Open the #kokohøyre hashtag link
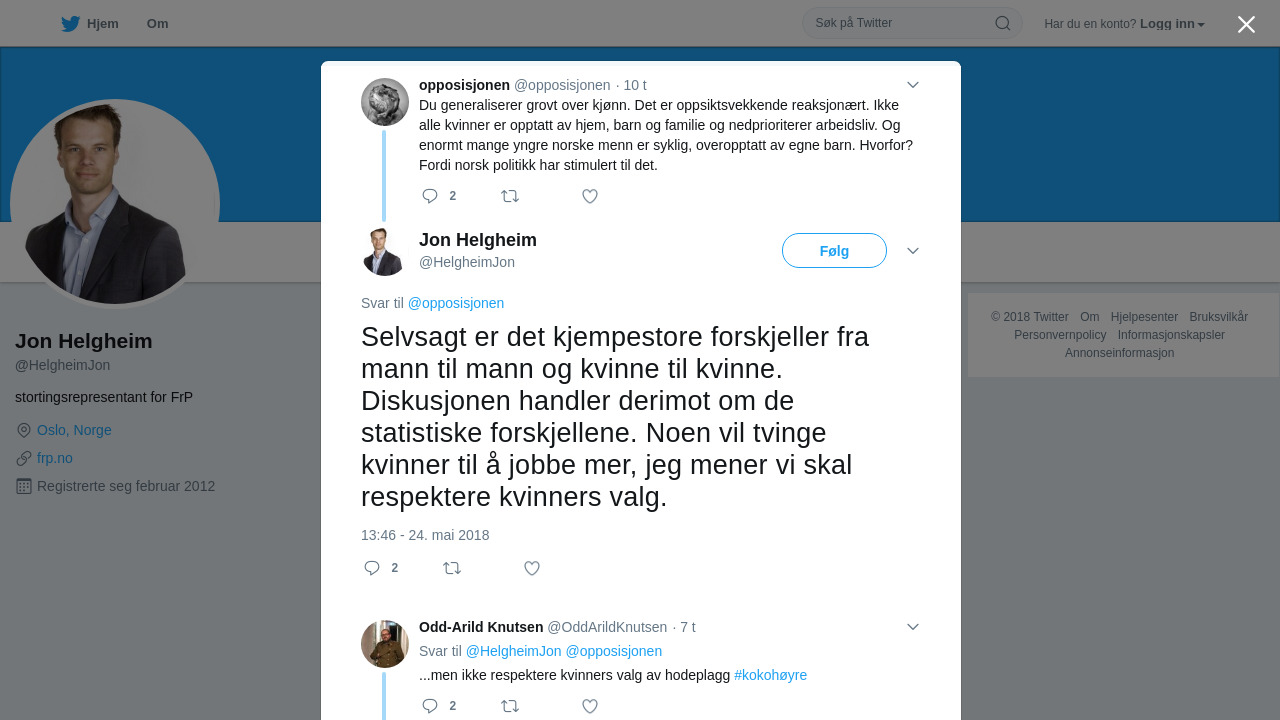Screen dimensions: 1280x720 770,675
